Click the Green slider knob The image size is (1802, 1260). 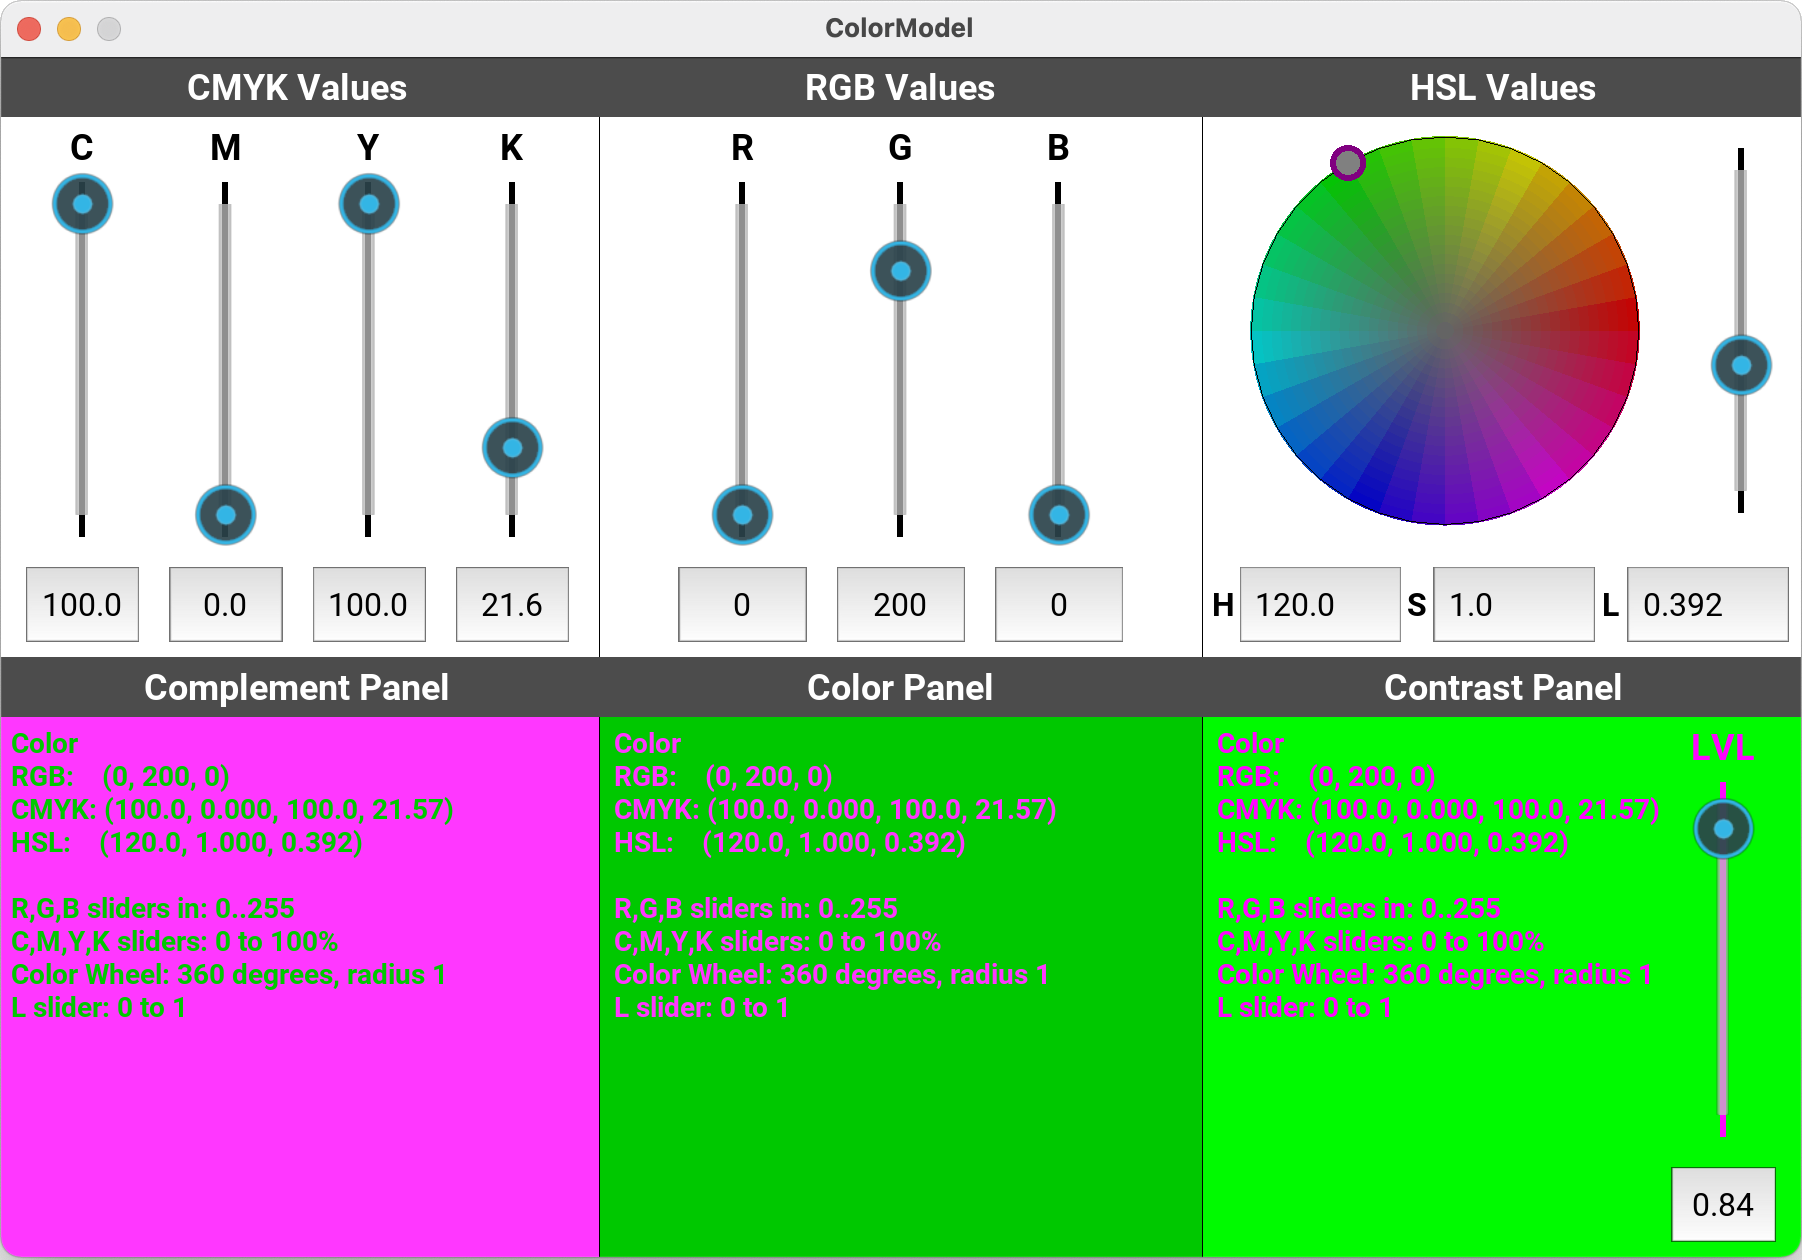coord(900,271)
